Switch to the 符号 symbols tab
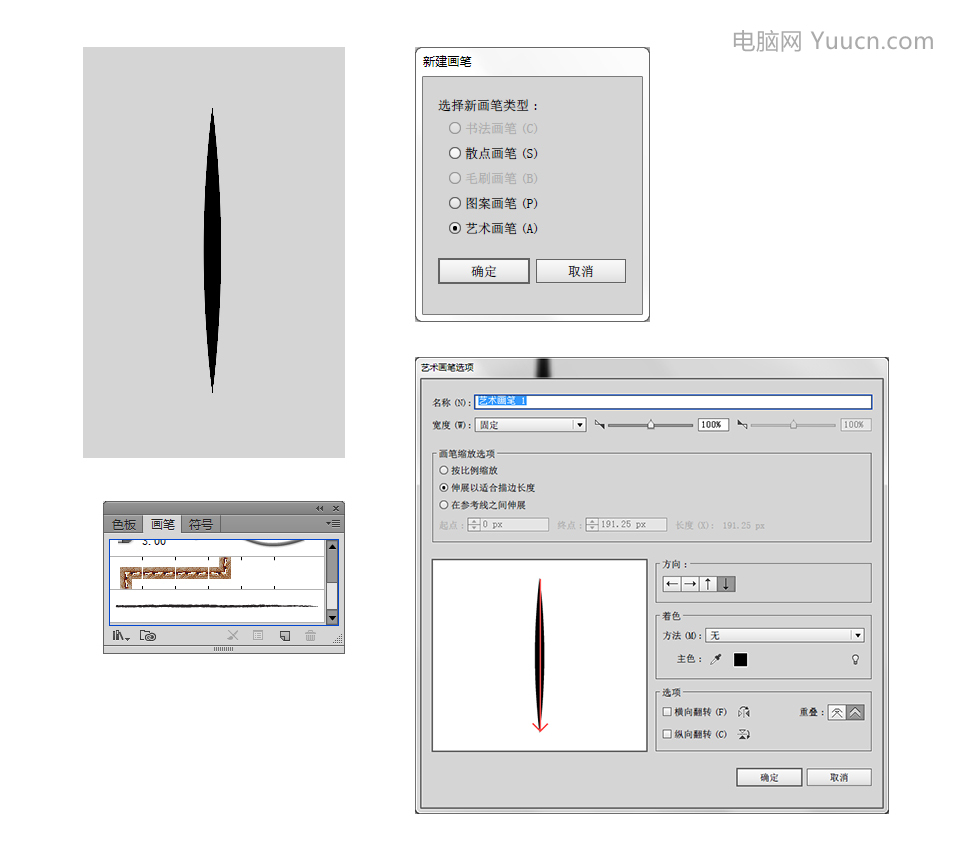The height and width of the screenshot is (854, 960). coord(201,525)
